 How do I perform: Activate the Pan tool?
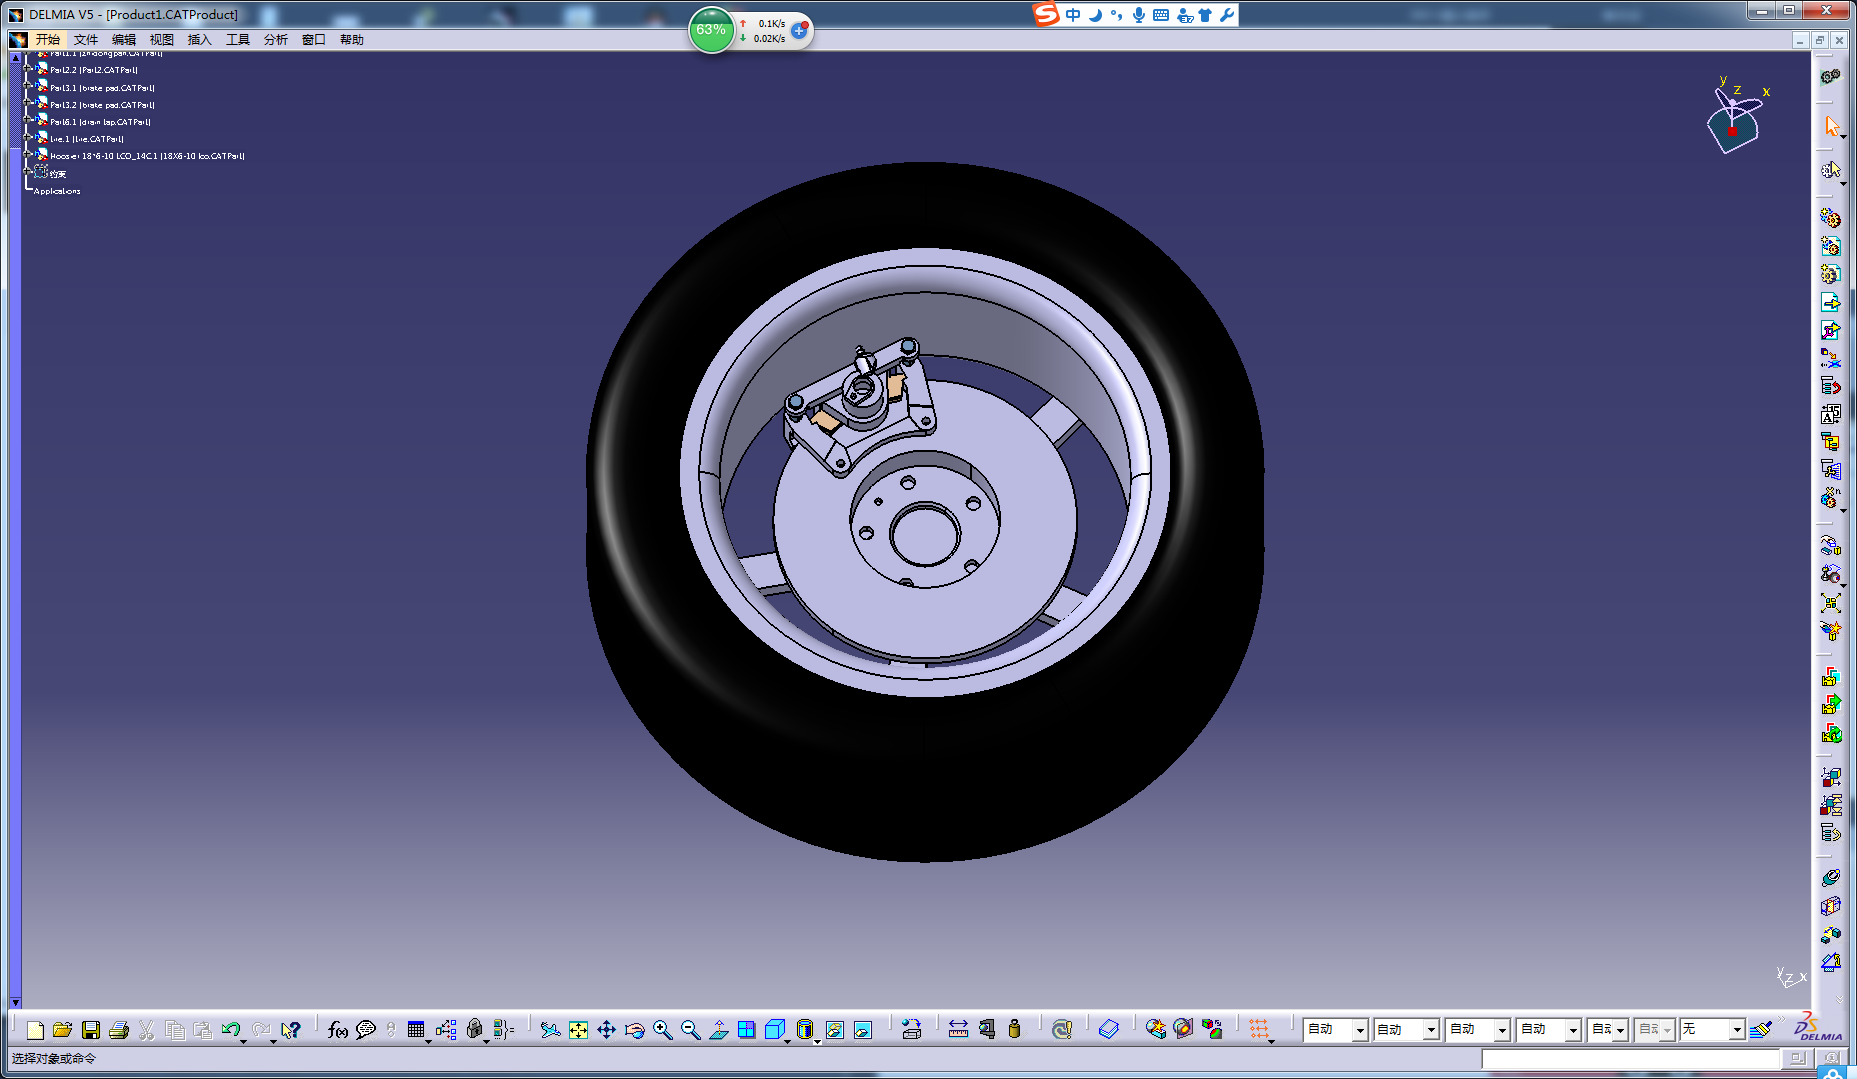606,1029
